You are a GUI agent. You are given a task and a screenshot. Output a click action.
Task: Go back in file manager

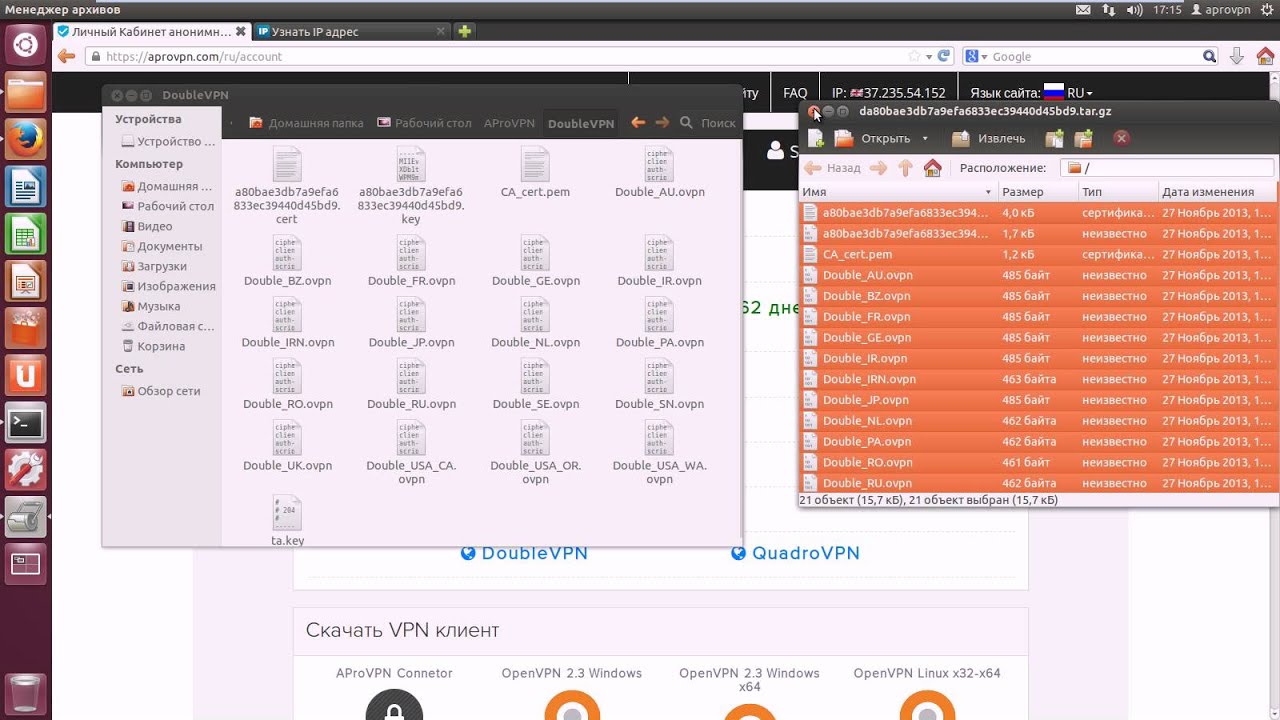pos(637,122)
